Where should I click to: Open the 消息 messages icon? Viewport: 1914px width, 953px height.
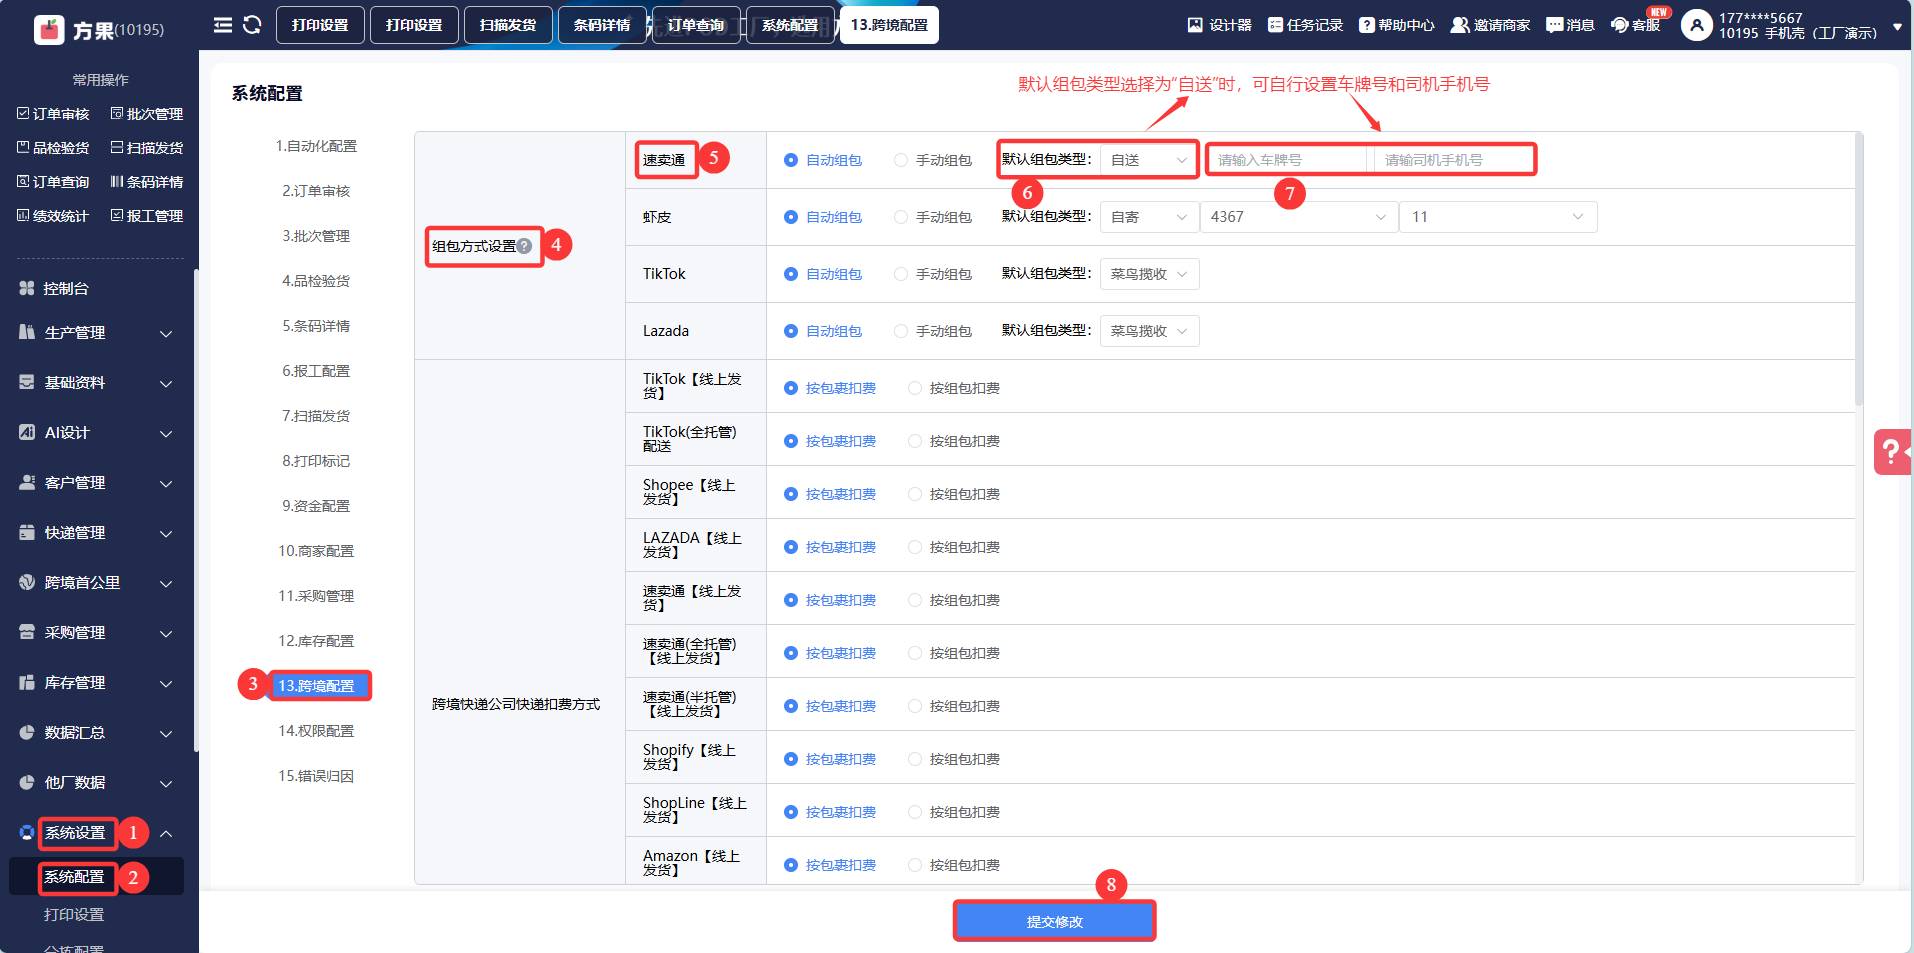1554,25
